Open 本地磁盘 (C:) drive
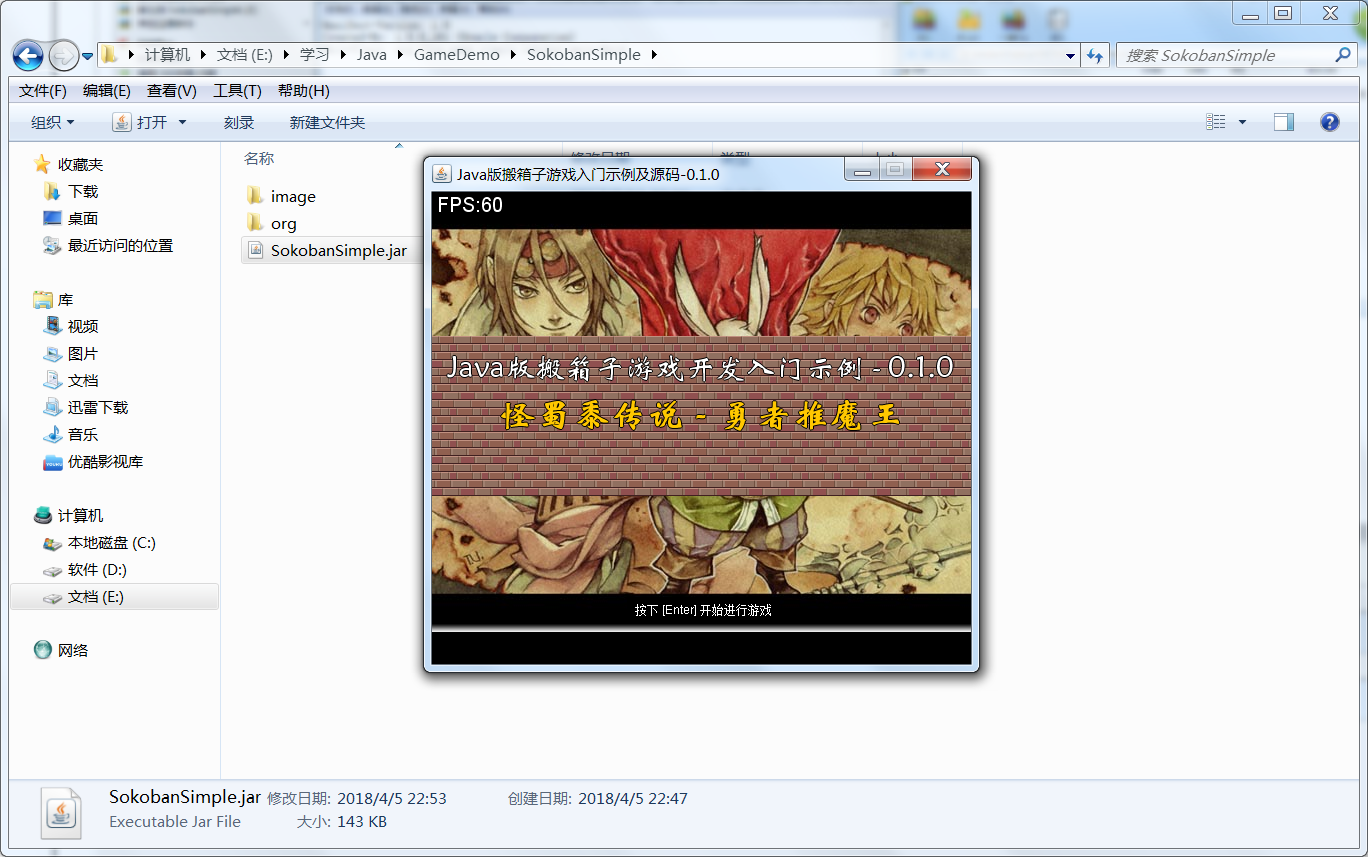Viewport: 1368px width, 857px height. coord(111,542)
